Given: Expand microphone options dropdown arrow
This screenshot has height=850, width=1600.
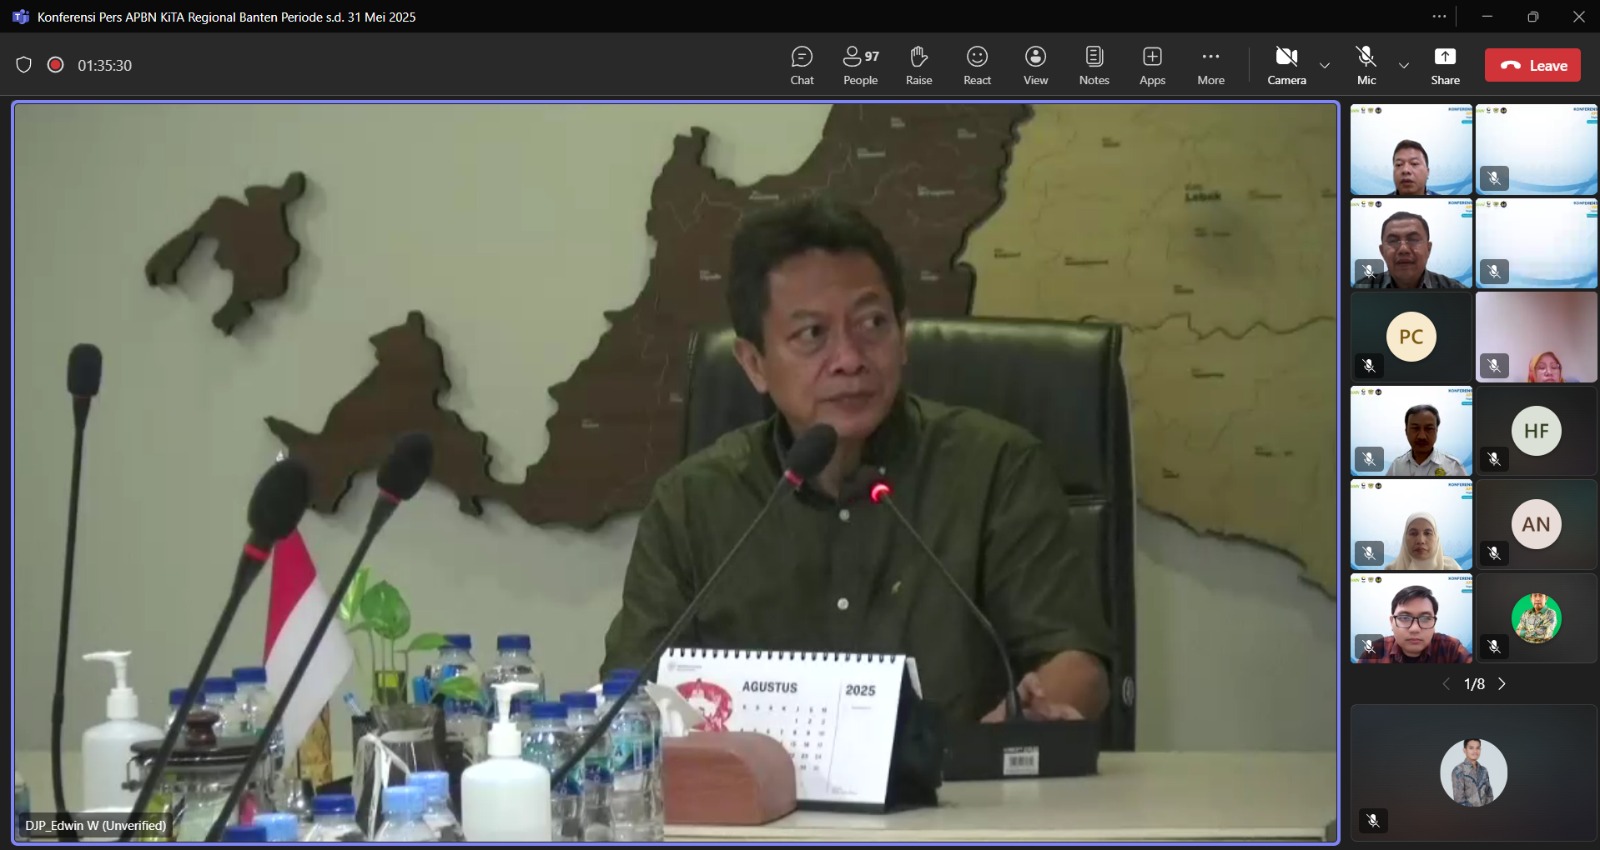Looking at the screenshot, I should pos(1404,66).
